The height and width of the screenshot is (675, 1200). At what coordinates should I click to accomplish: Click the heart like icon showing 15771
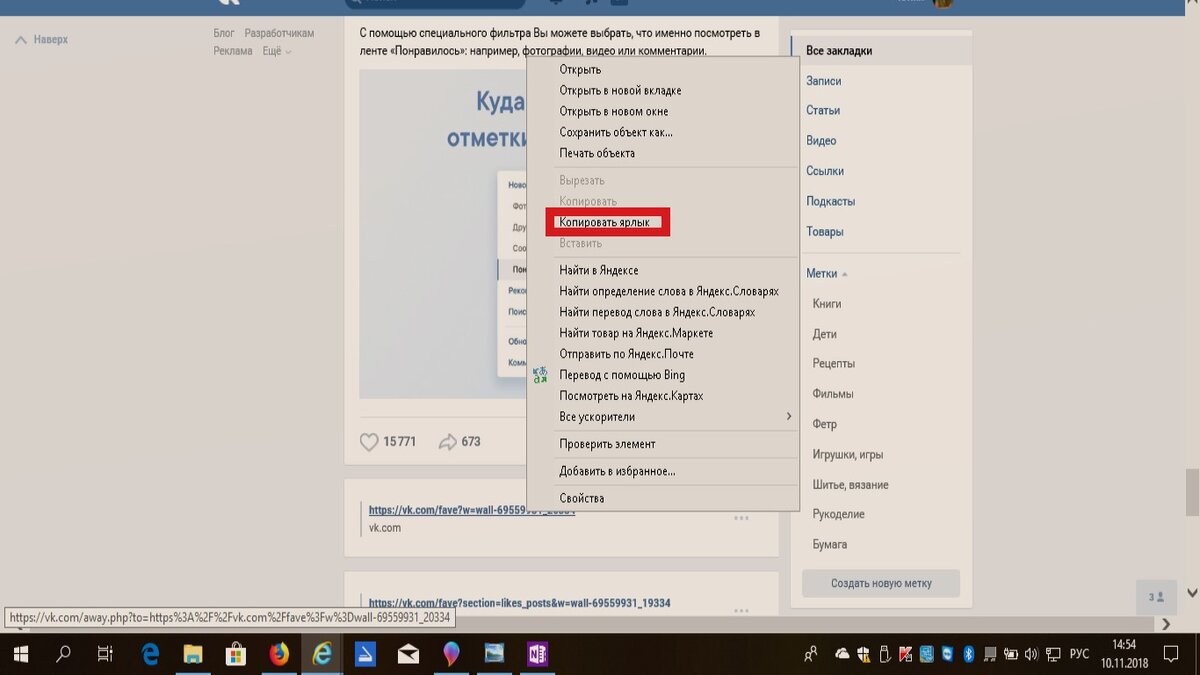[369, 441]
